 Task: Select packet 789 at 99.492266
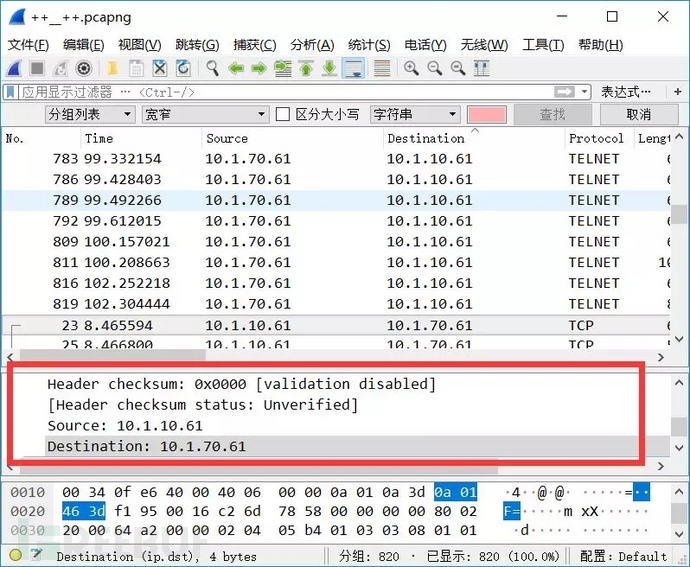336,200
